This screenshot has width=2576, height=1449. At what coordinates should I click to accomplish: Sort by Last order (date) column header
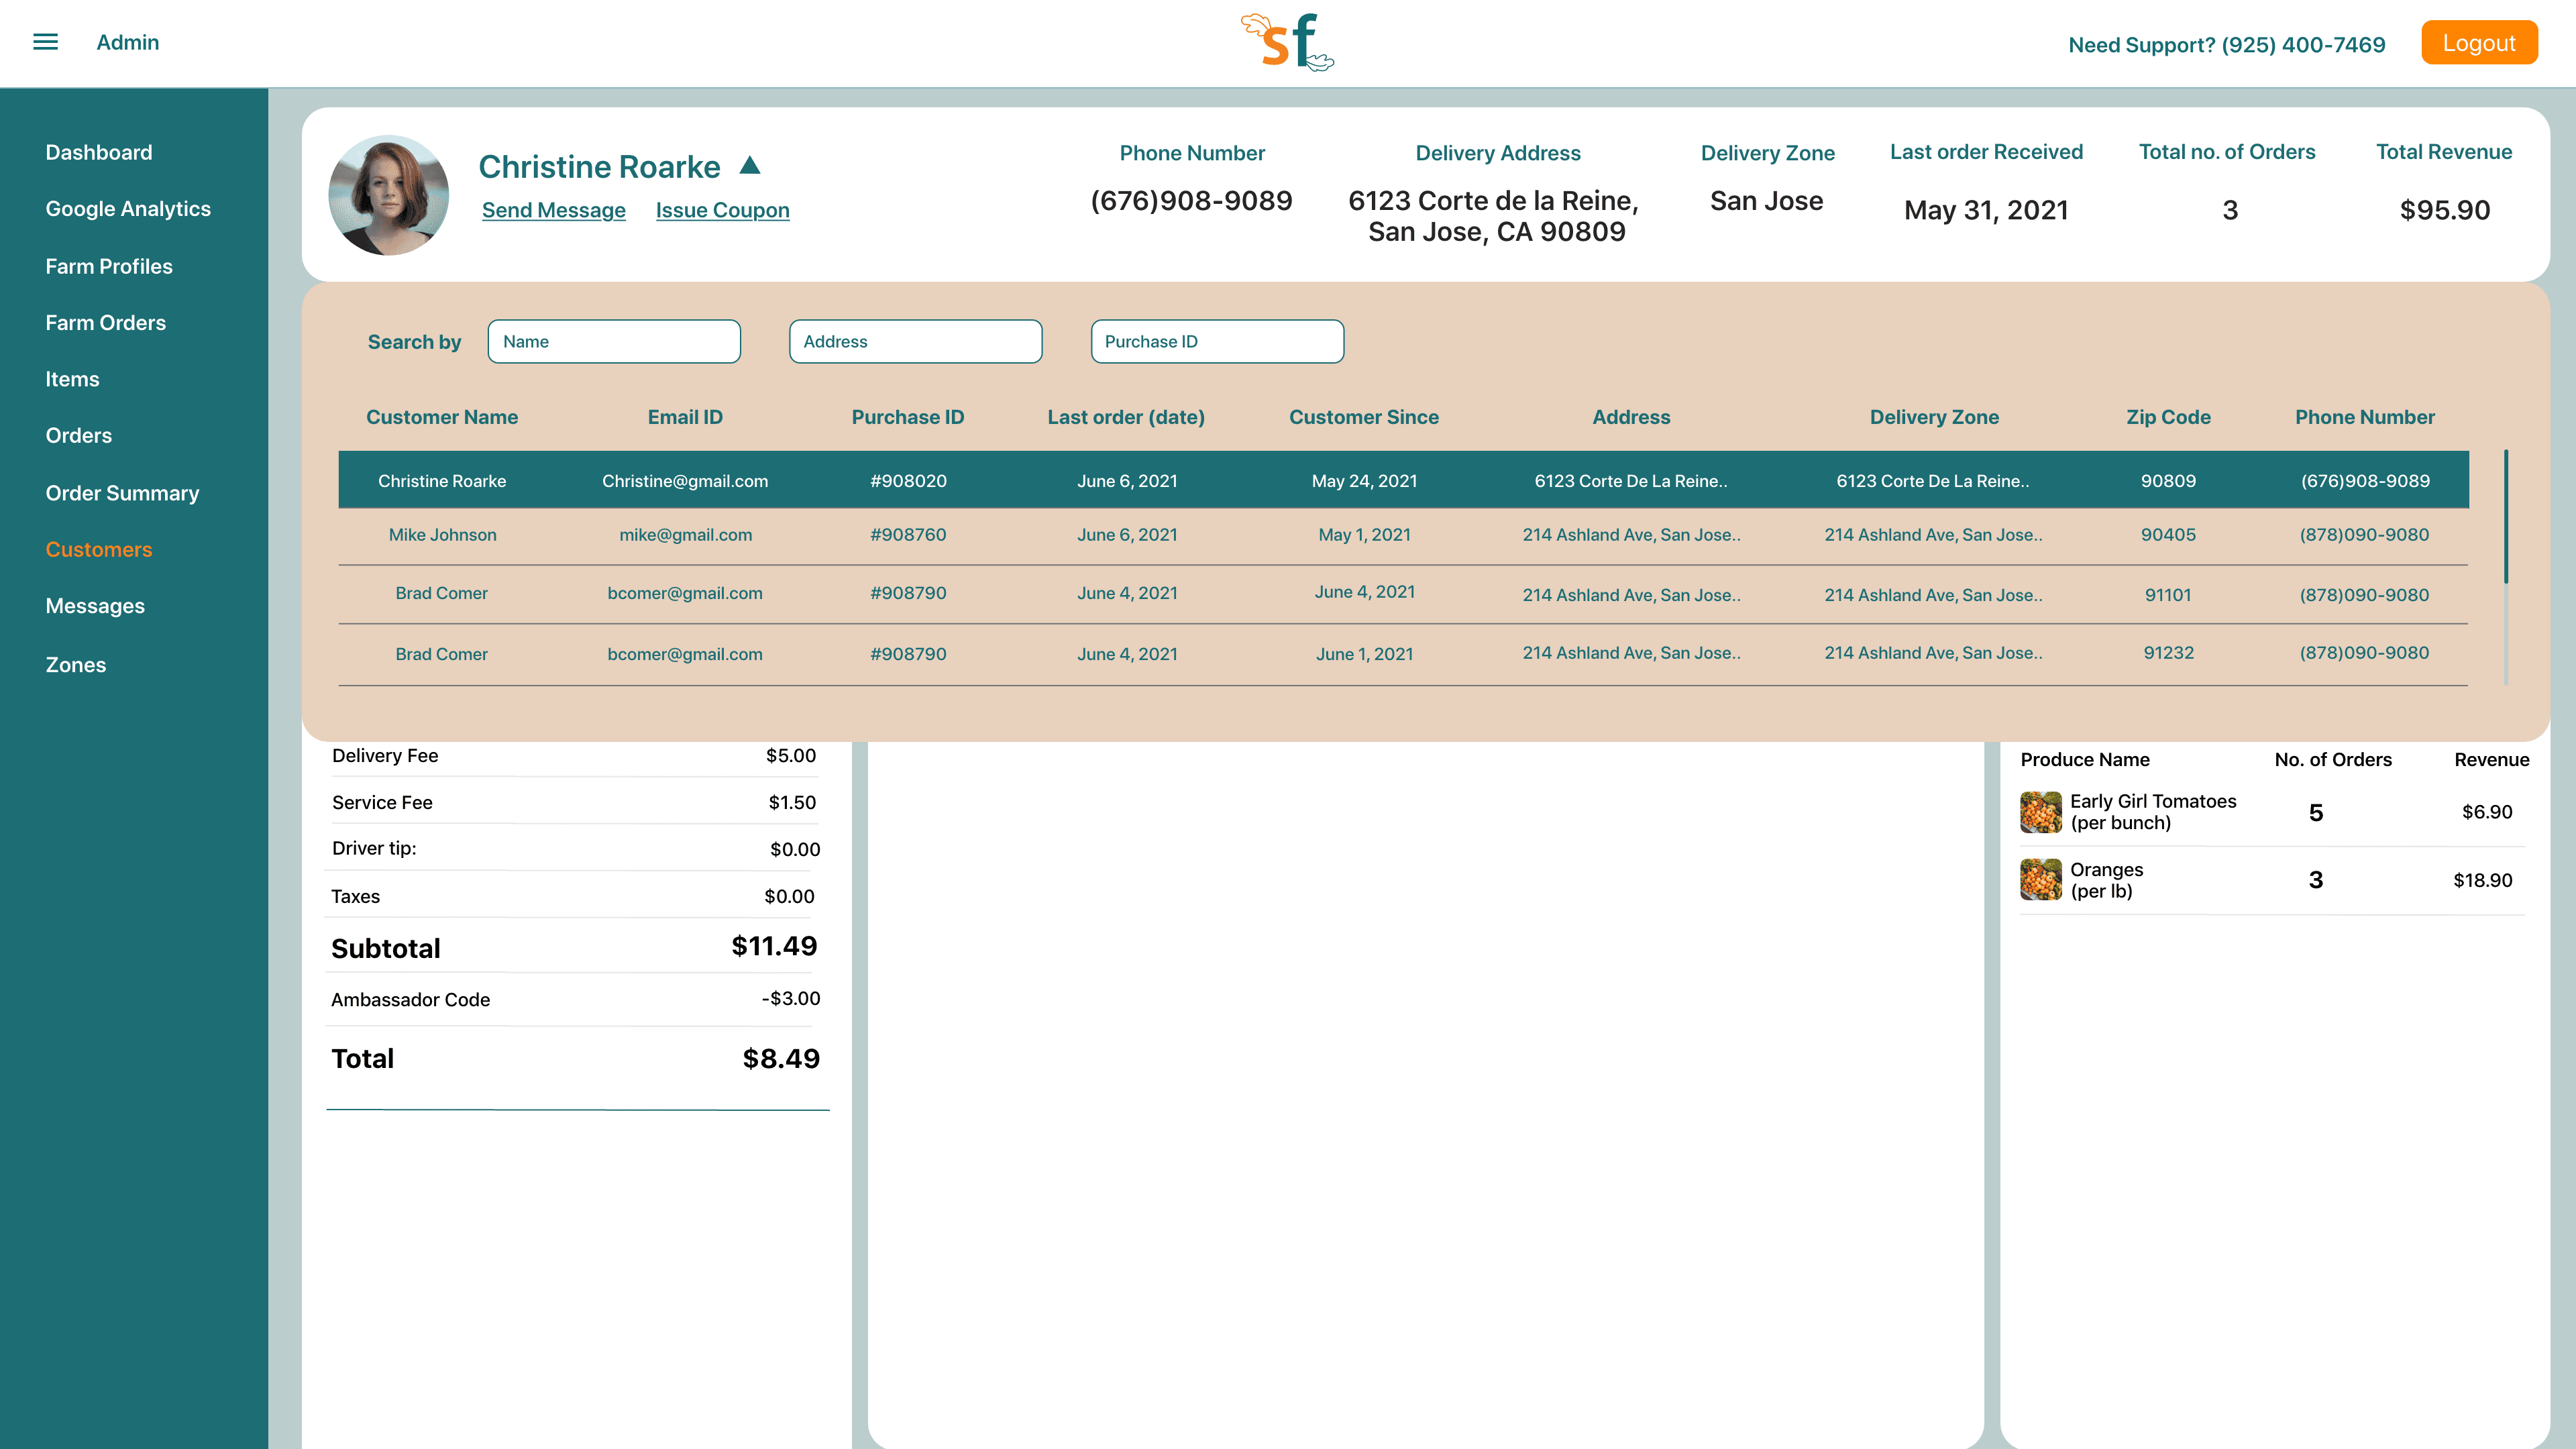1126,417
